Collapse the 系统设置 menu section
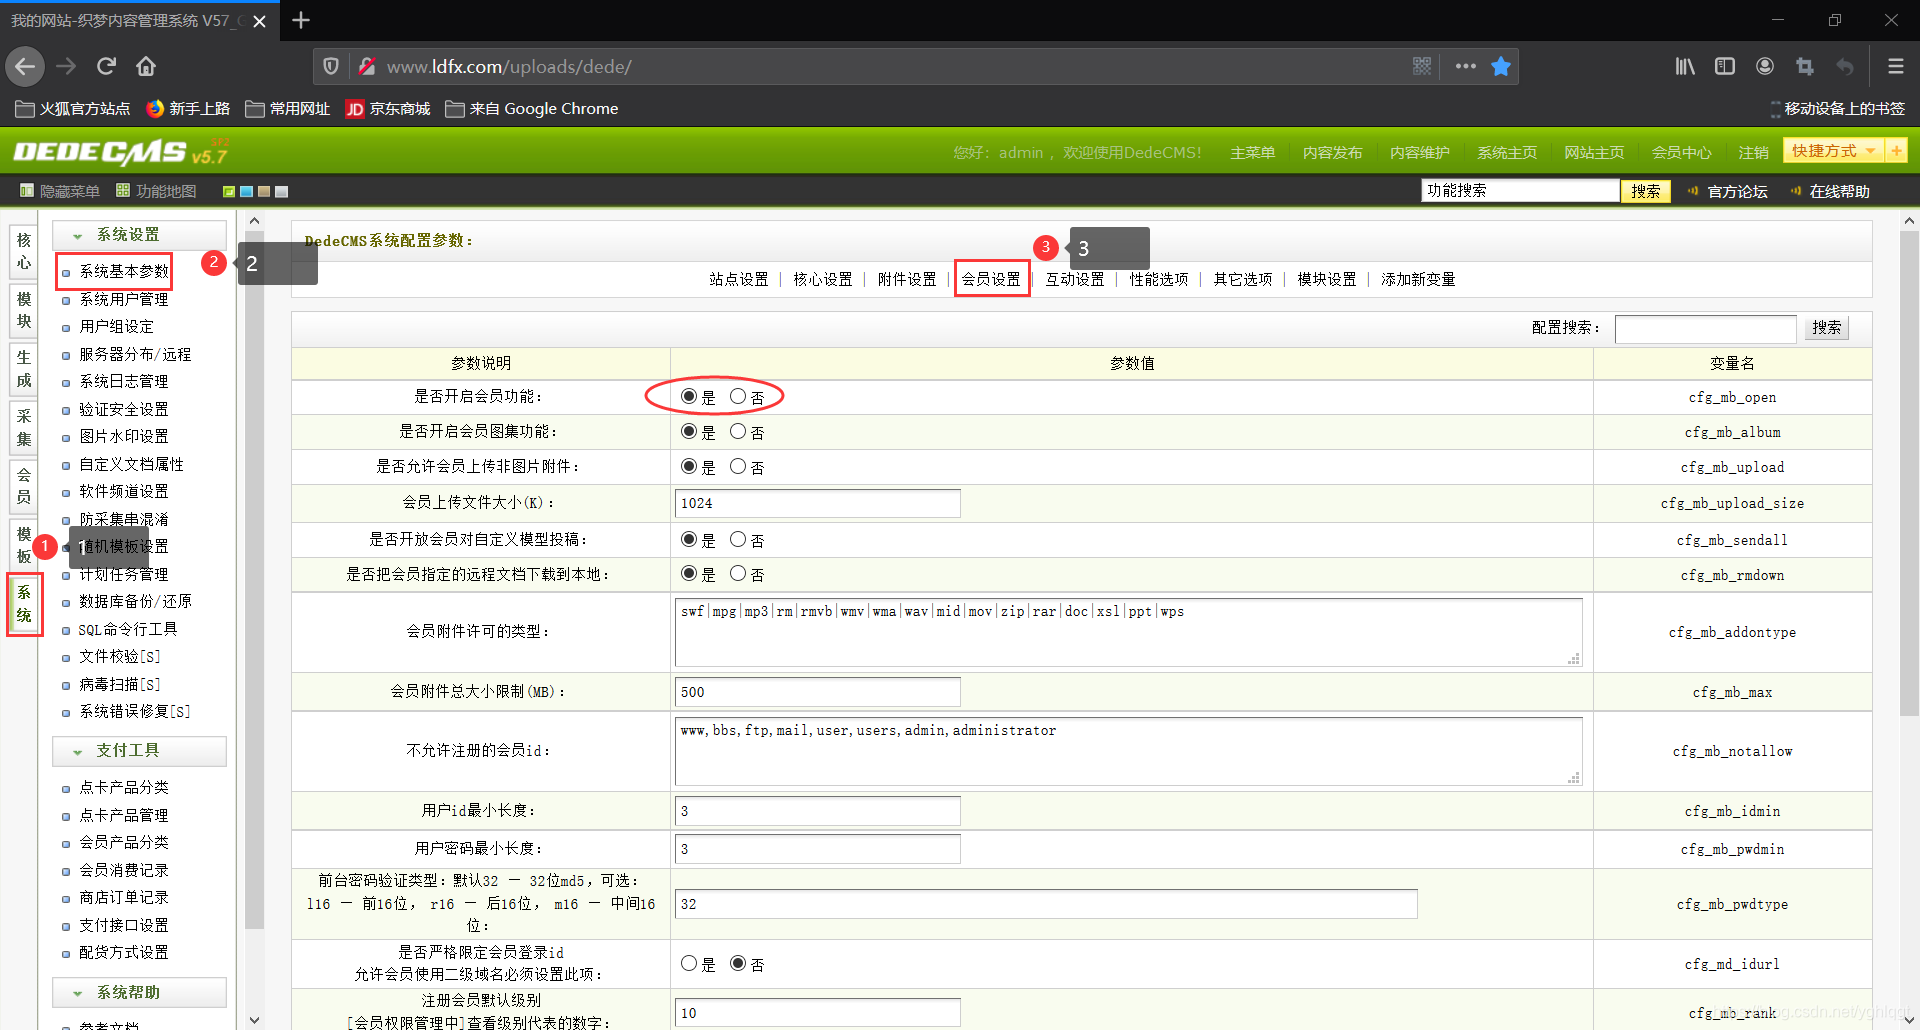This screenshot has width=1920, height=1030. (x=139, y=235)
